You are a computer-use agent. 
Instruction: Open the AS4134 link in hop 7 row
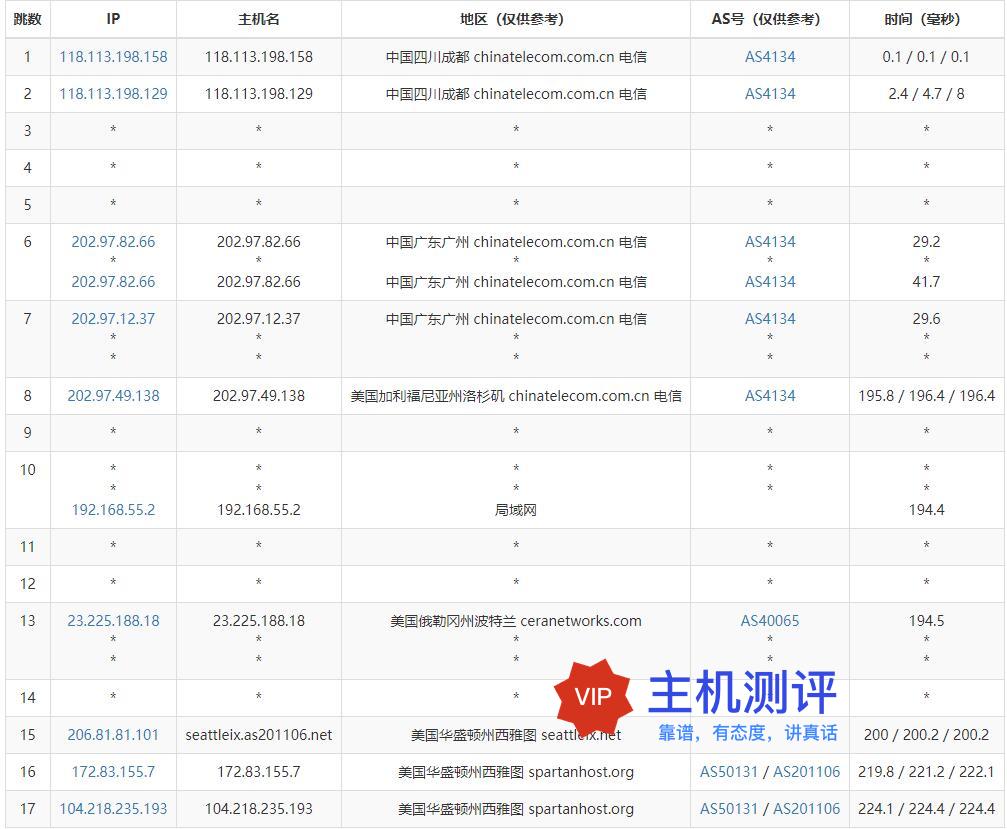tap(770, 319)
